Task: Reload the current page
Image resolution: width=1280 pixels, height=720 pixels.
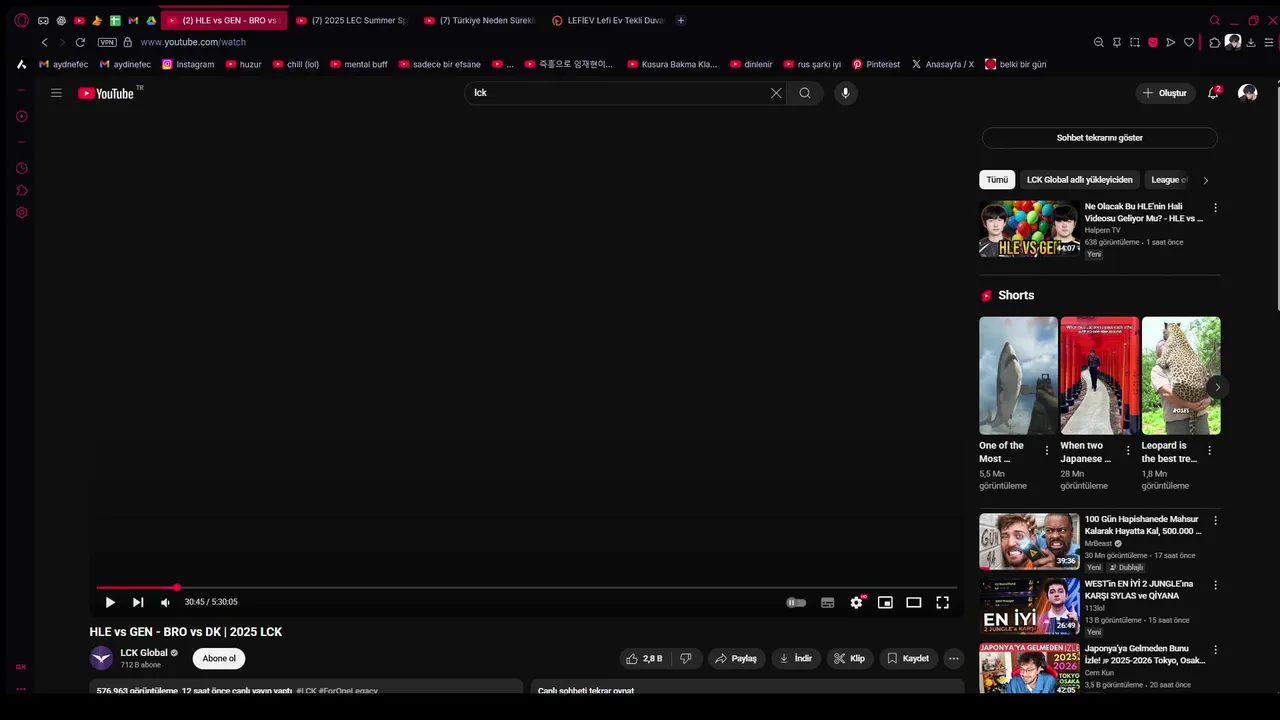Action: point(80,42)
